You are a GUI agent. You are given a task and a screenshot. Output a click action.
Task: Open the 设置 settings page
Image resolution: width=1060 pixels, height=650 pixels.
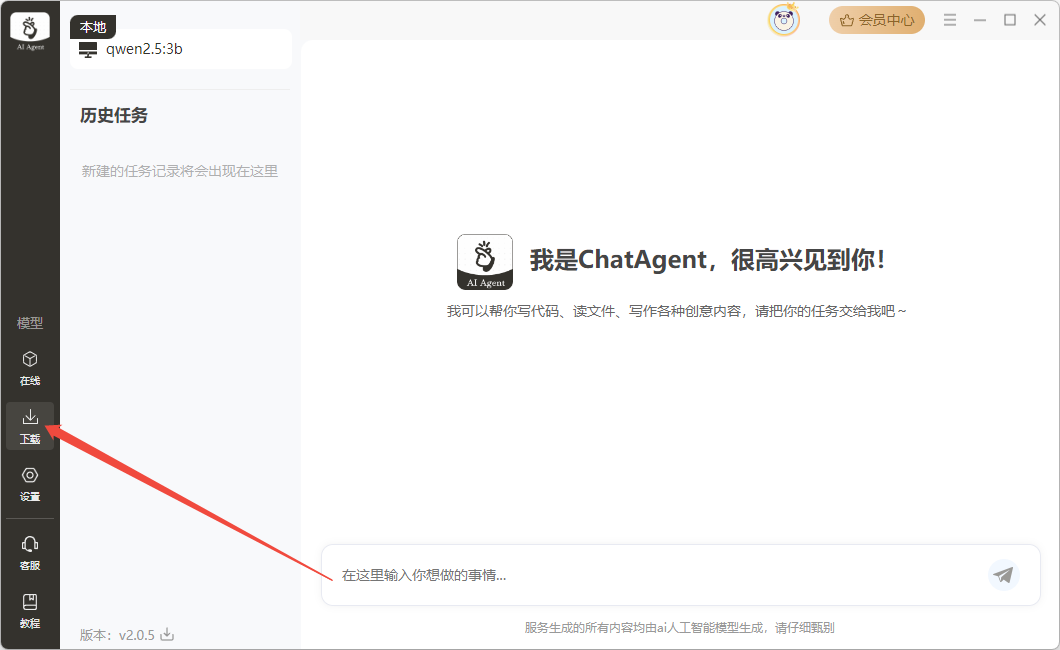[x=30, y=484]
